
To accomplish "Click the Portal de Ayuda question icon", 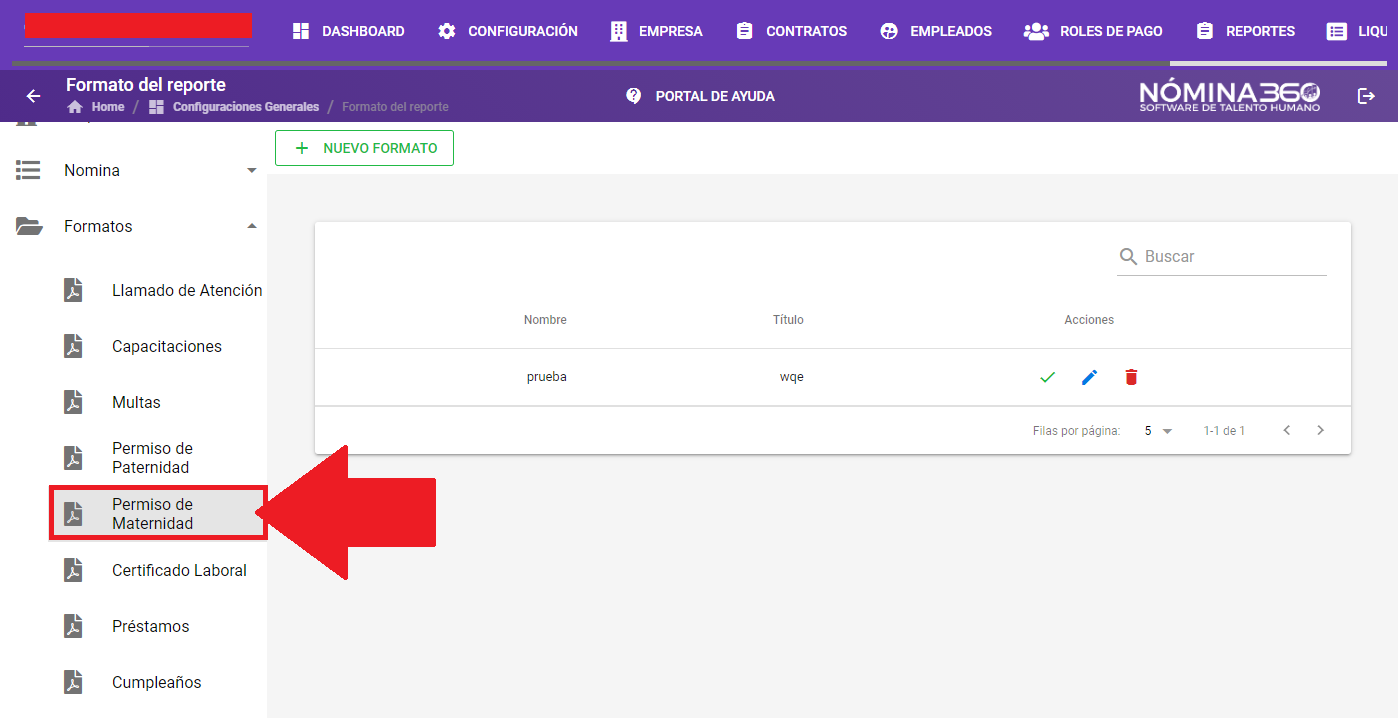I will point(633,96).
